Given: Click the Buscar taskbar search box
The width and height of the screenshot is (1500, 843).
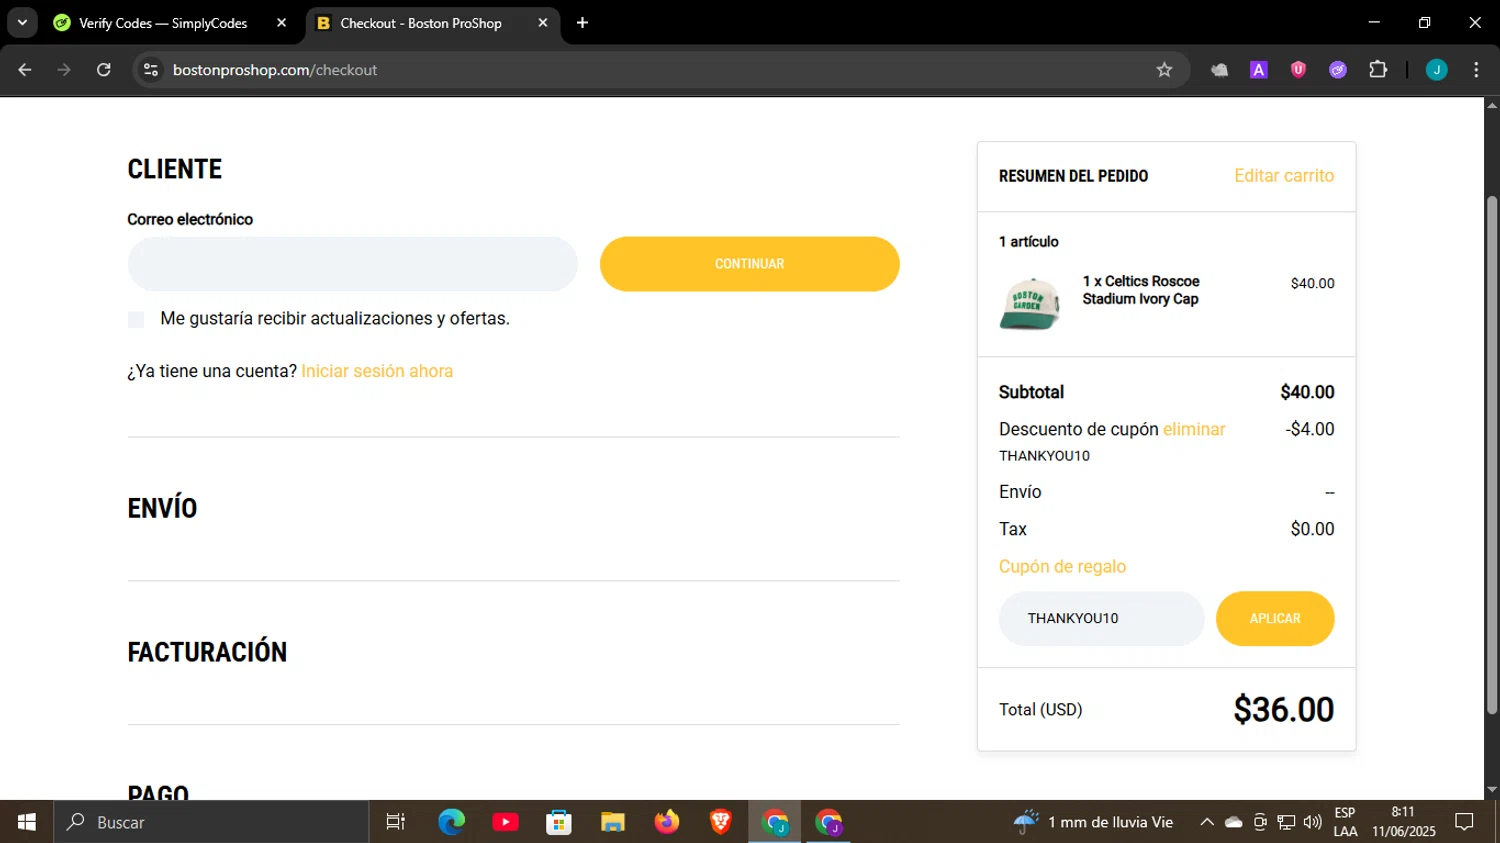Looking at the screenshot, I should point(211,822).
